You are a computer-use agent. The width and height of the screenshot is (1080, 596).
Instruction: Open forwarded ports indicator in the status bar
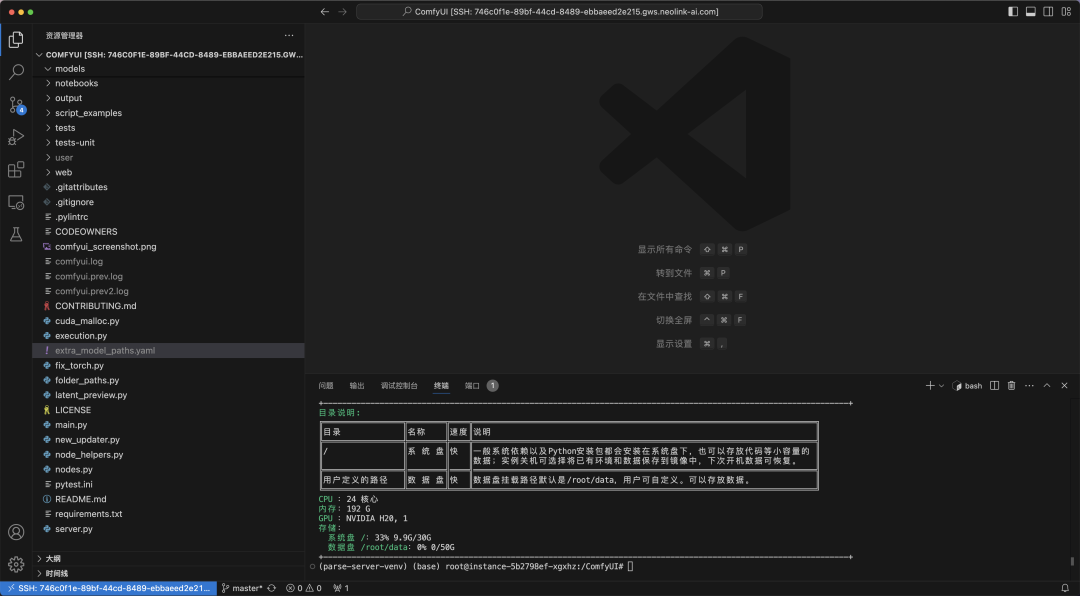(x=341, y=588)
